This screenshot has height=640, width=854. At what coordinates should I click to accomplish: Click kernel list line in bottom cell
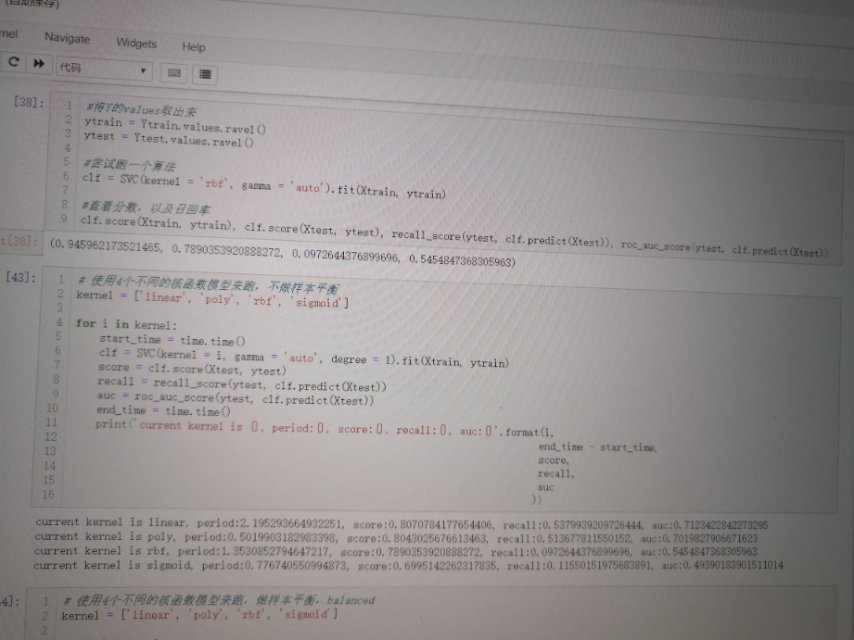pyautogui.click(x=200, y=614)
